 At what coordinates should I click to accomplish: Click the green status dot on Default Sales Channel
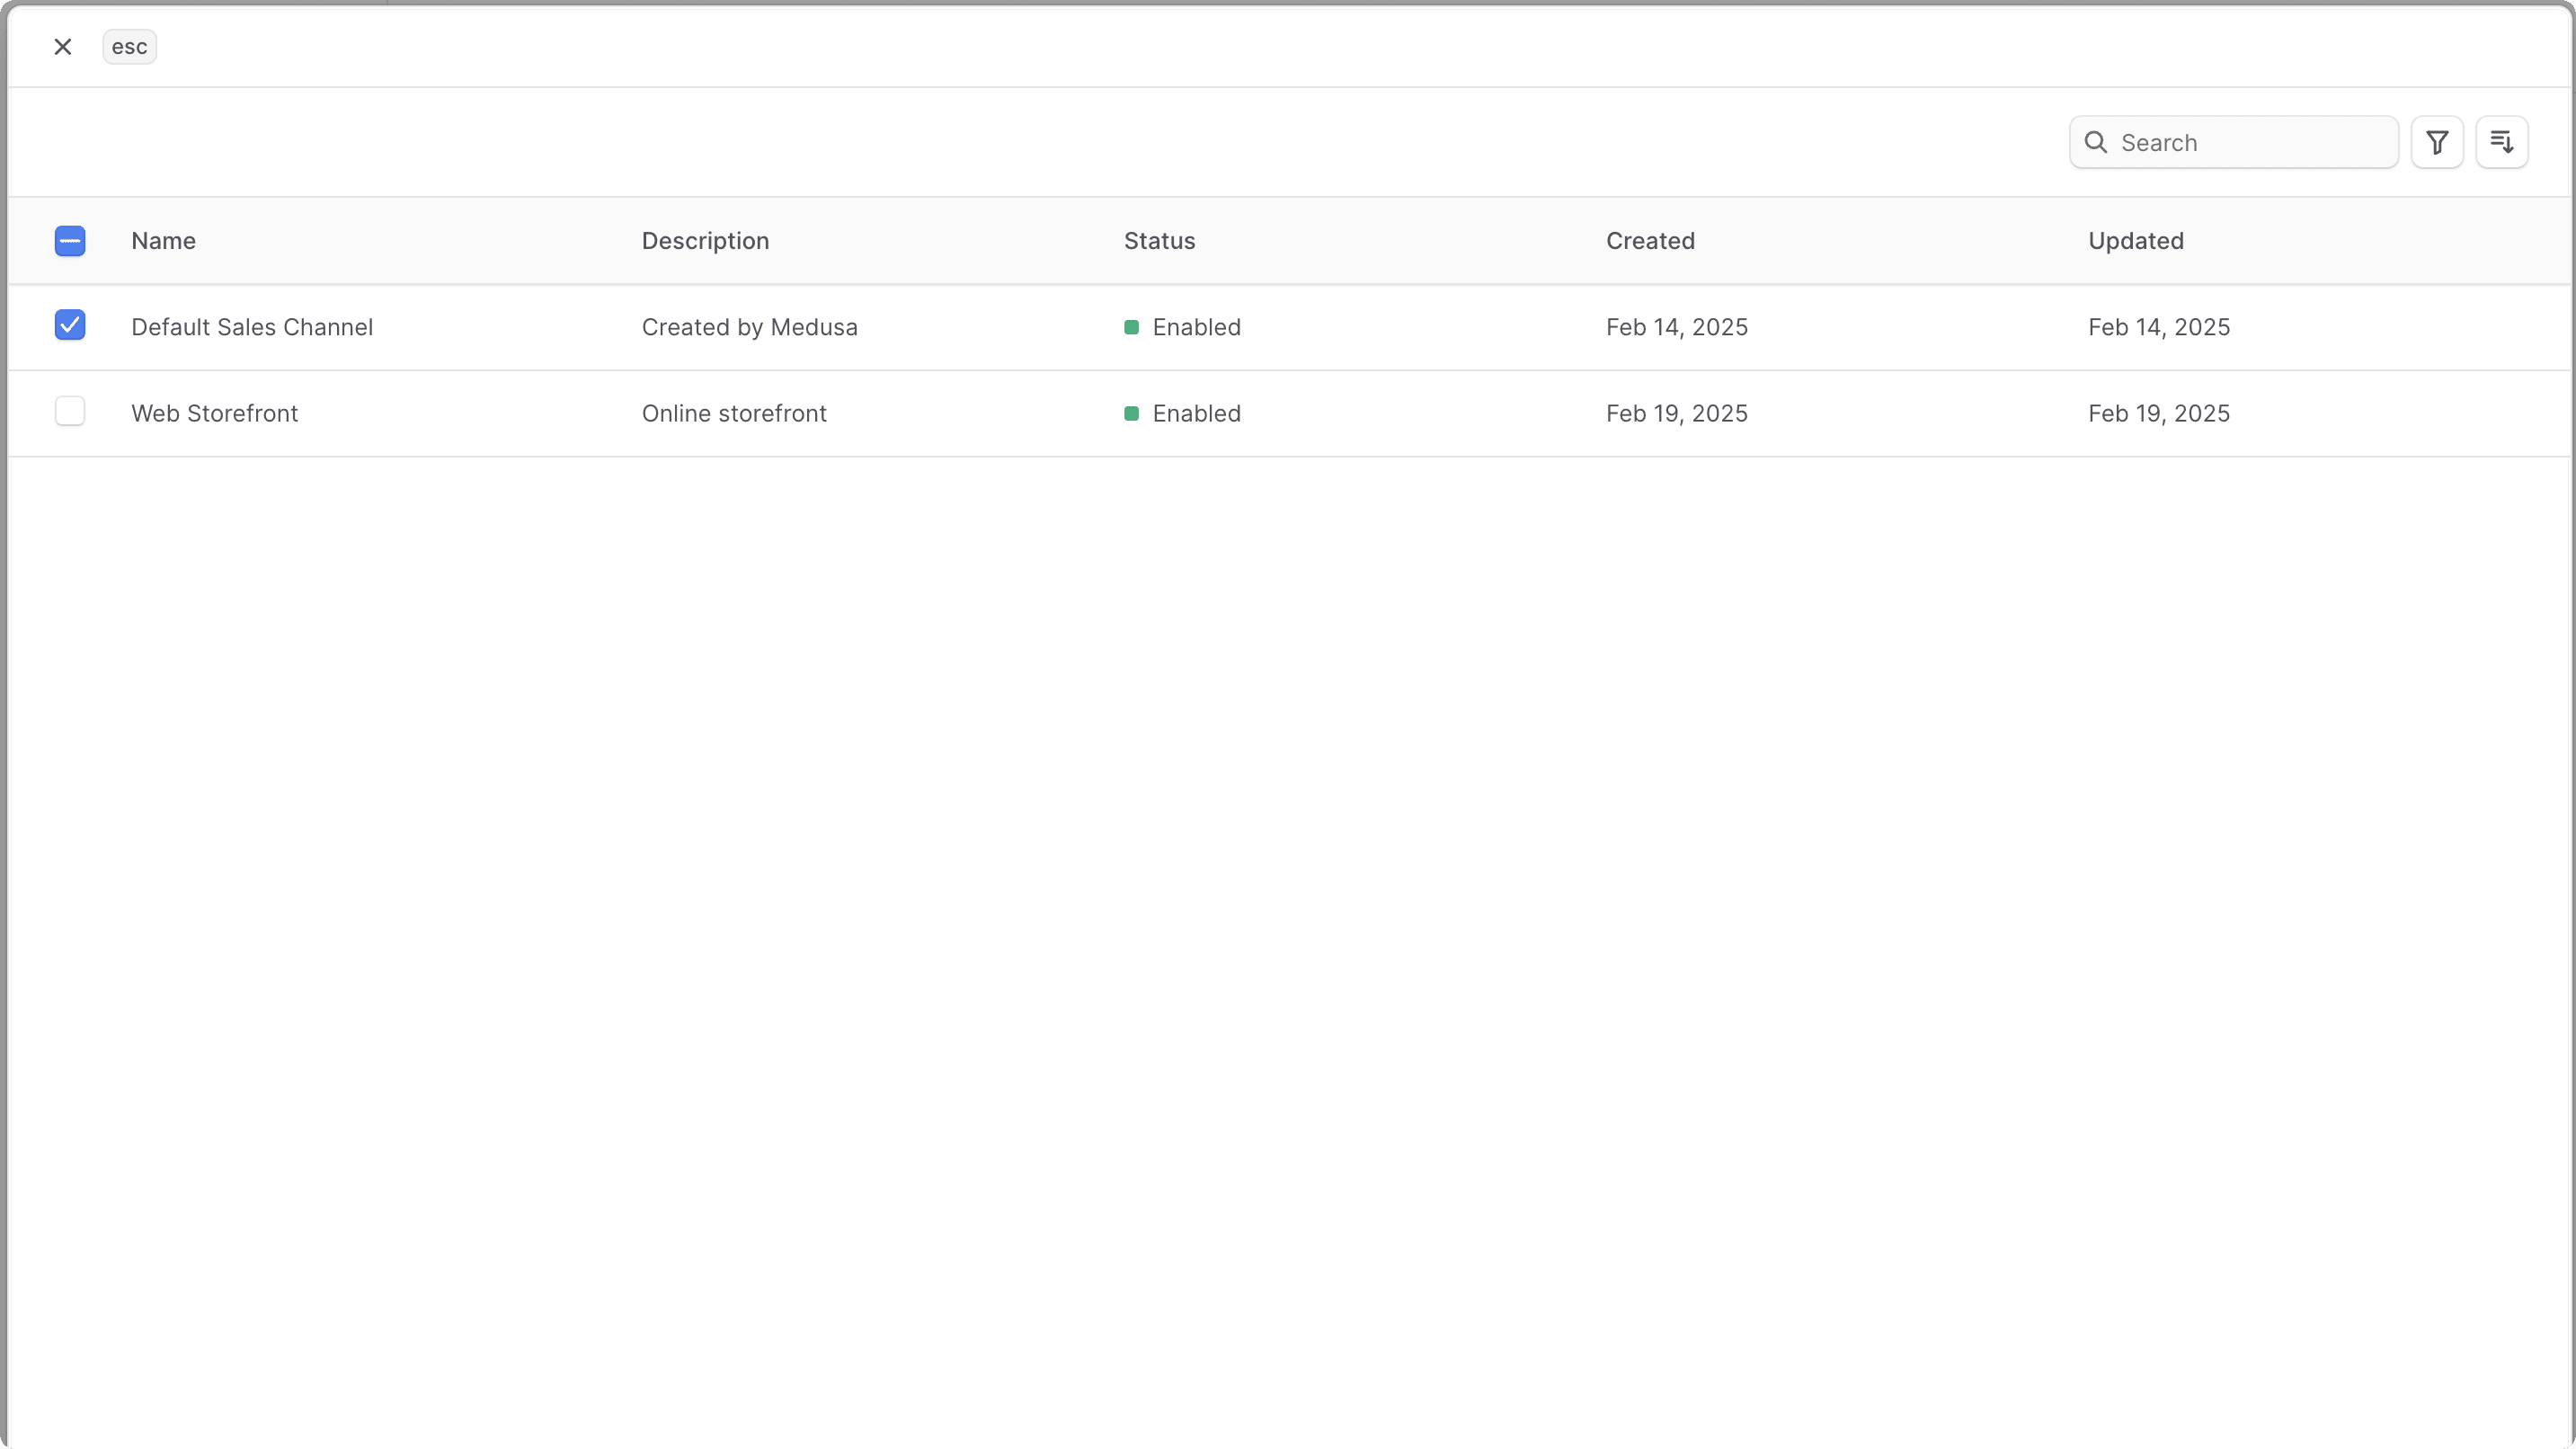point(1132,327)
